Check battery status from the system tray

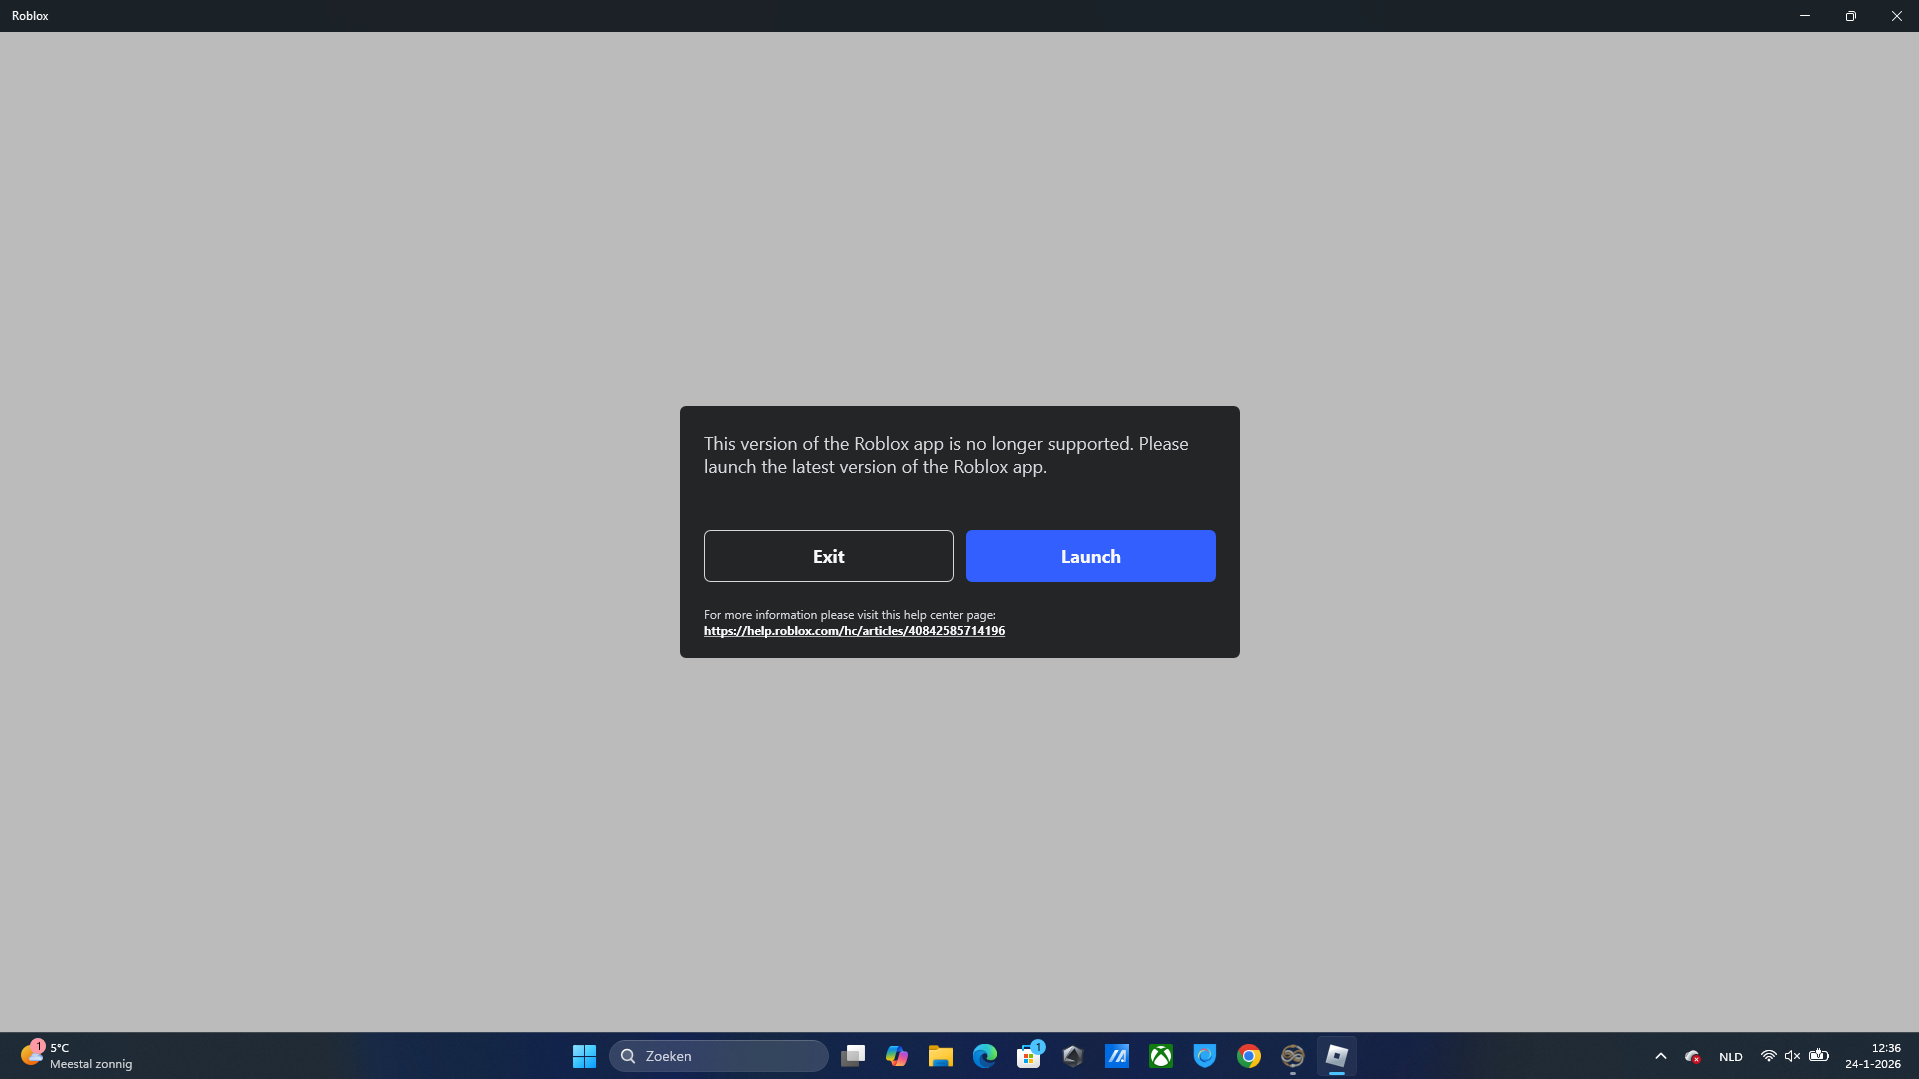pos(1819,1055)
